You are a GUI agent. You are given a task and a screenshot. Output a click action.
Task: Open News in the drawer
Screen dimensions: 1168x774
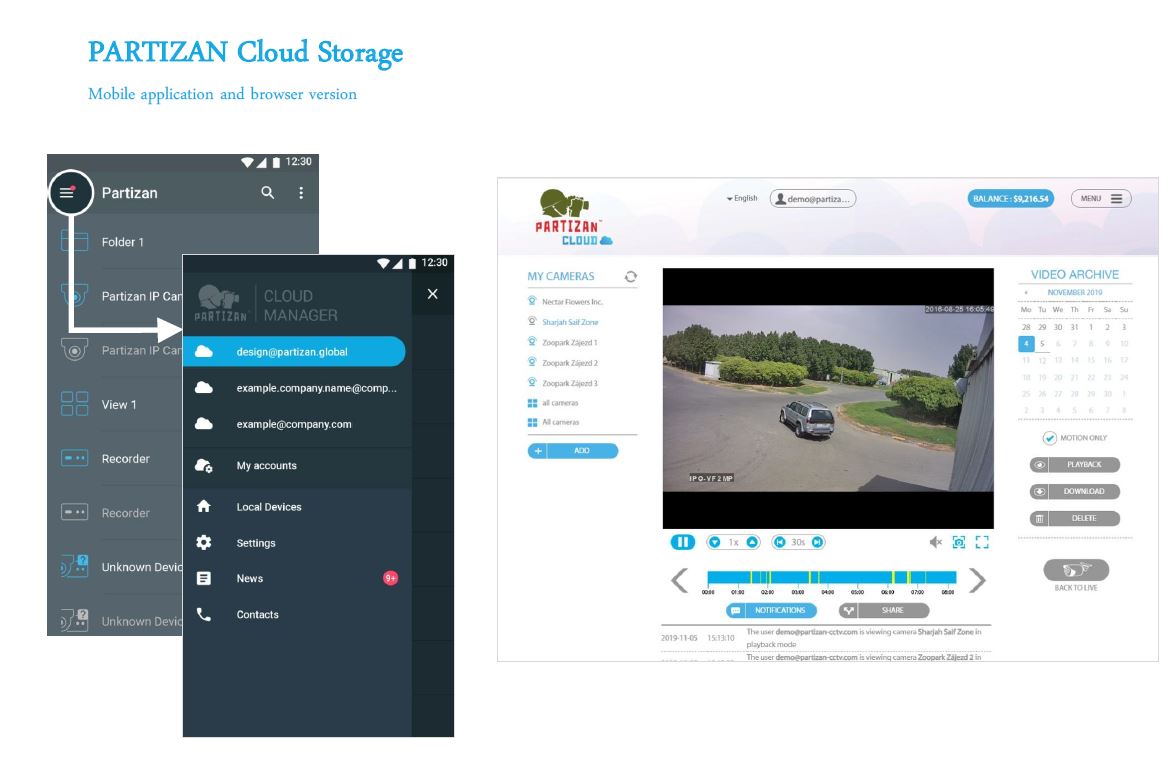tap(296, 578)
